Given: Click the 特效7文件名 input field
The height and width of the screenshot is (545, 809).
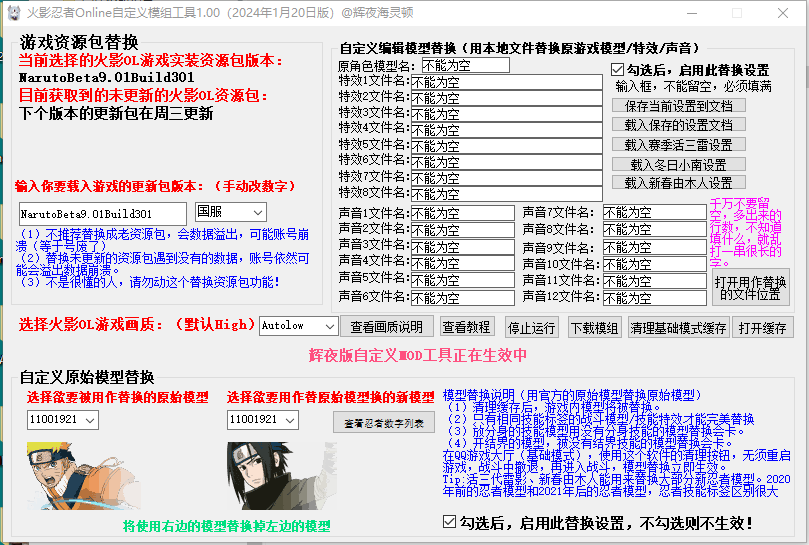Looking at the screenshot, I should pos(507,178).
